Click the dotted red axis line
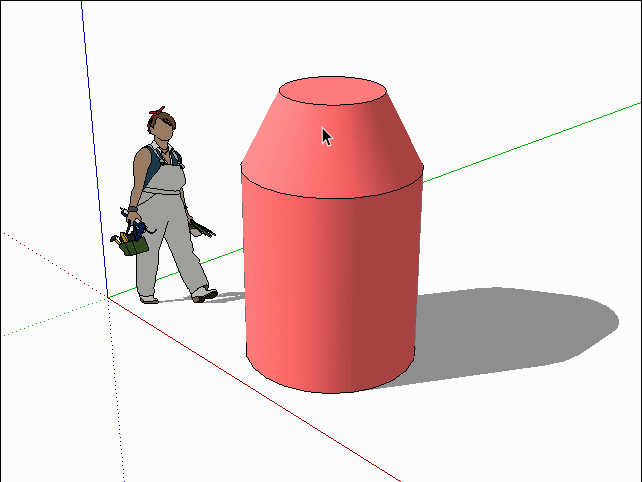The width and height of the screenshot is (642, 482). click(x=50, y=263)
